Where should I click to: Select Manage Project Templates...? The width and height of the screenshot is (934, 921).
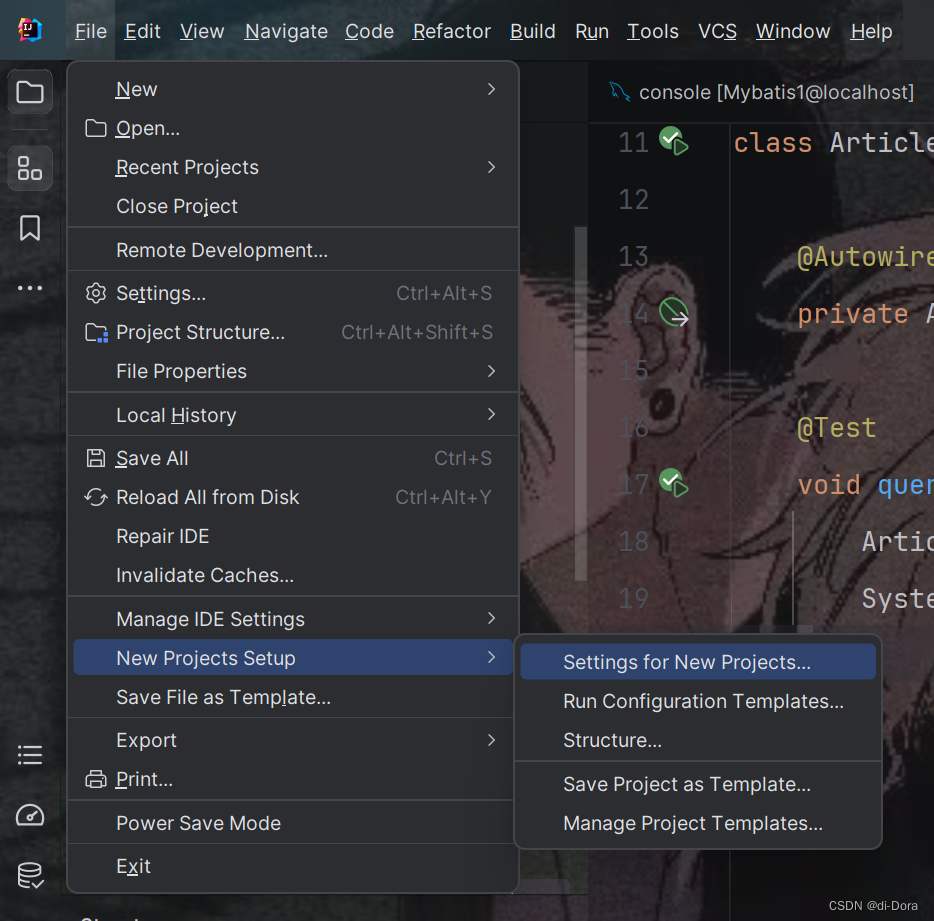698,823
